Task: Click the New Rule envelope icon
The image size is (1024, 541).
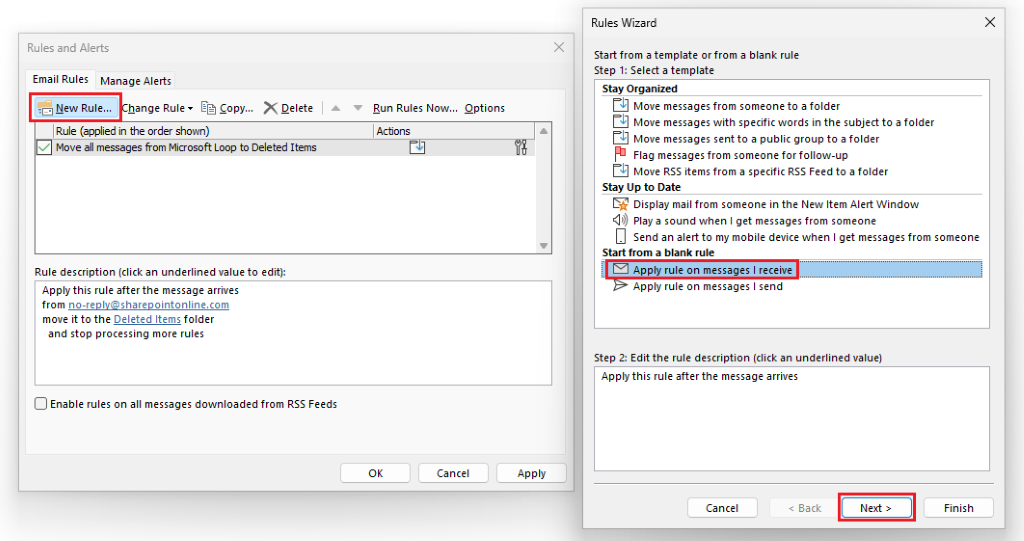Action: pyautogui.click(x=44, y=108)
